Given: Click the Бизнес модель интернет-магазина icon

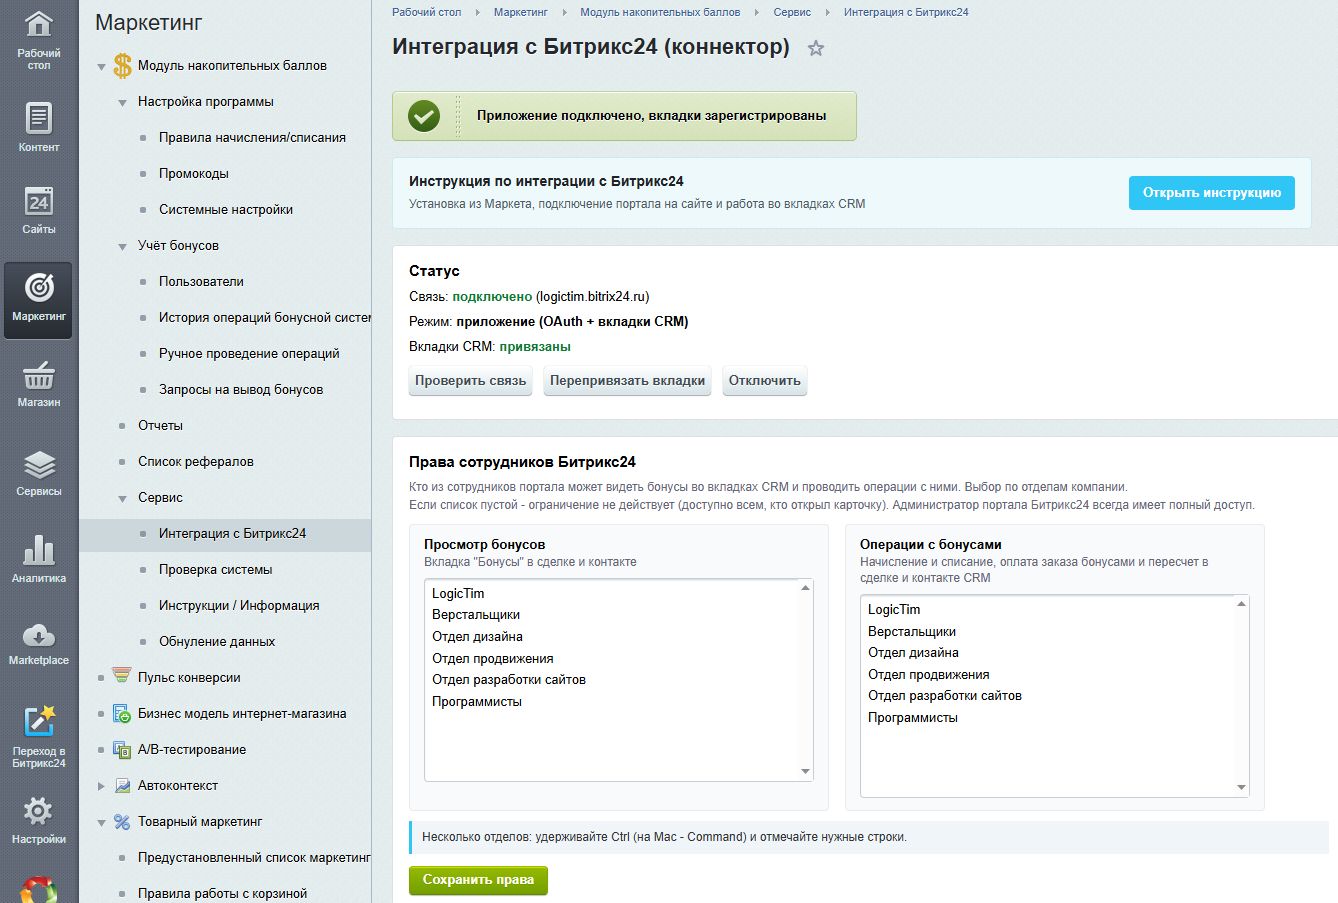Looking at the screenshot, I should click(x=122, y=714).
